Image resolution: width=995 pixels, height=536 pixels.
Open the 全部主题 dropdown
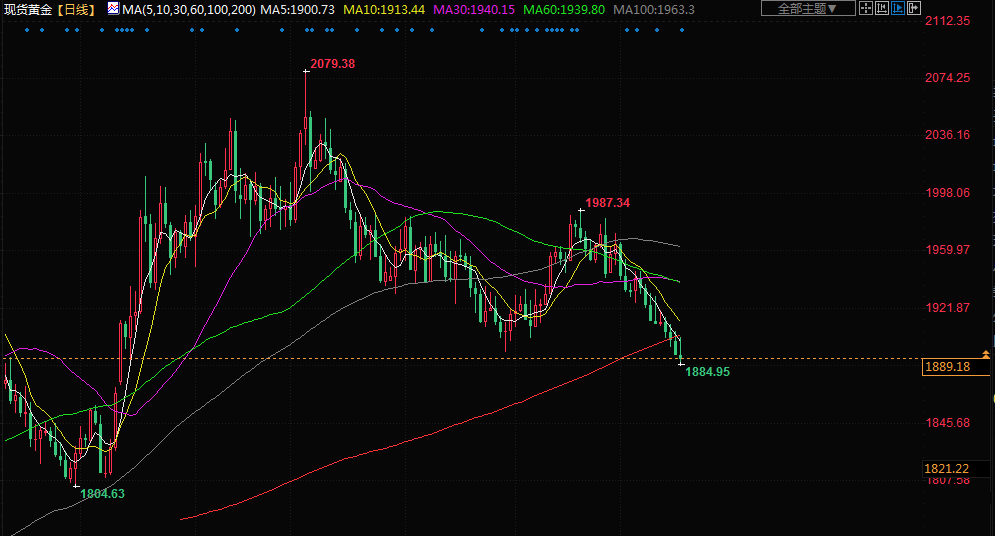click(x=807, y=9)
